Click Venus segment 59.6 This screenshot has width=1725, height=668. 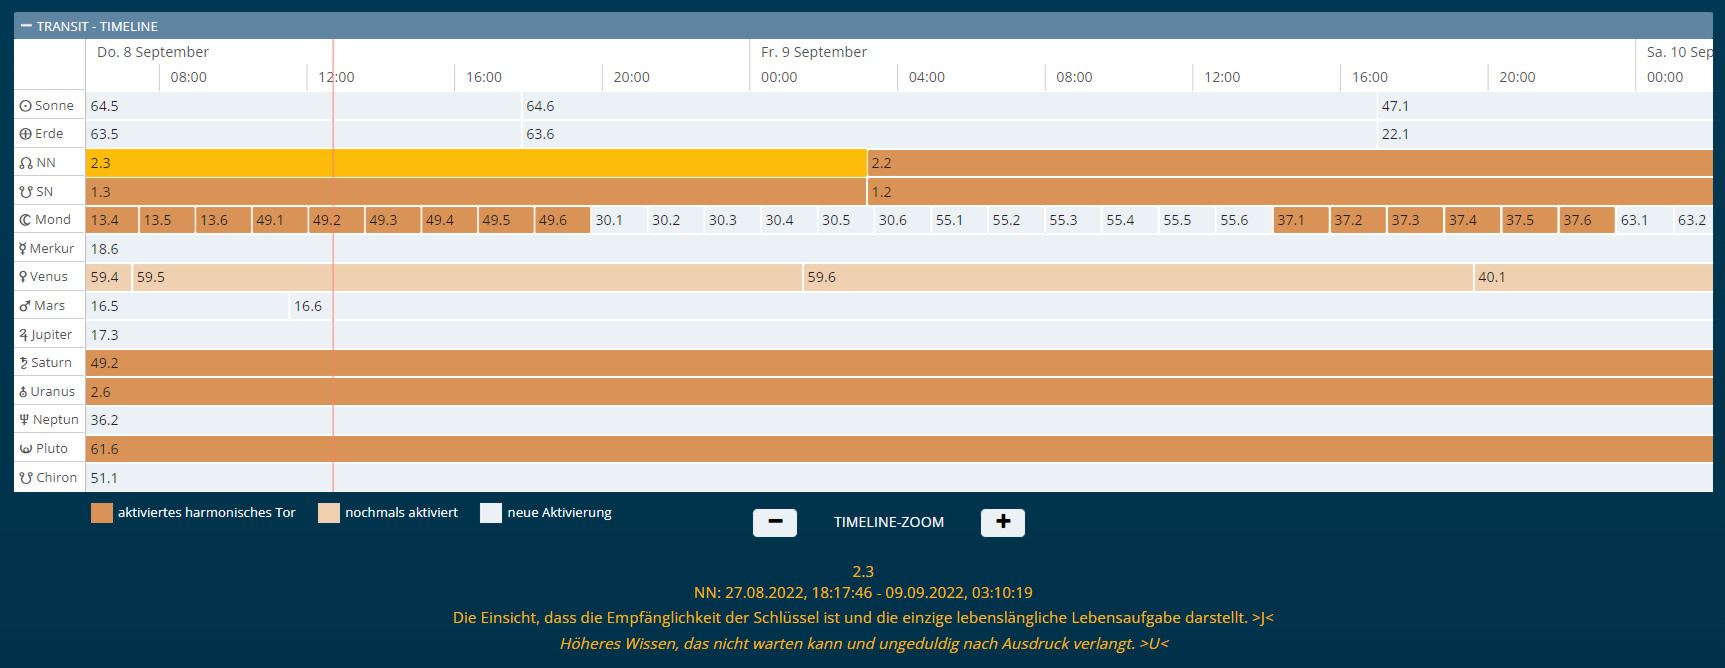(1137, 277)
